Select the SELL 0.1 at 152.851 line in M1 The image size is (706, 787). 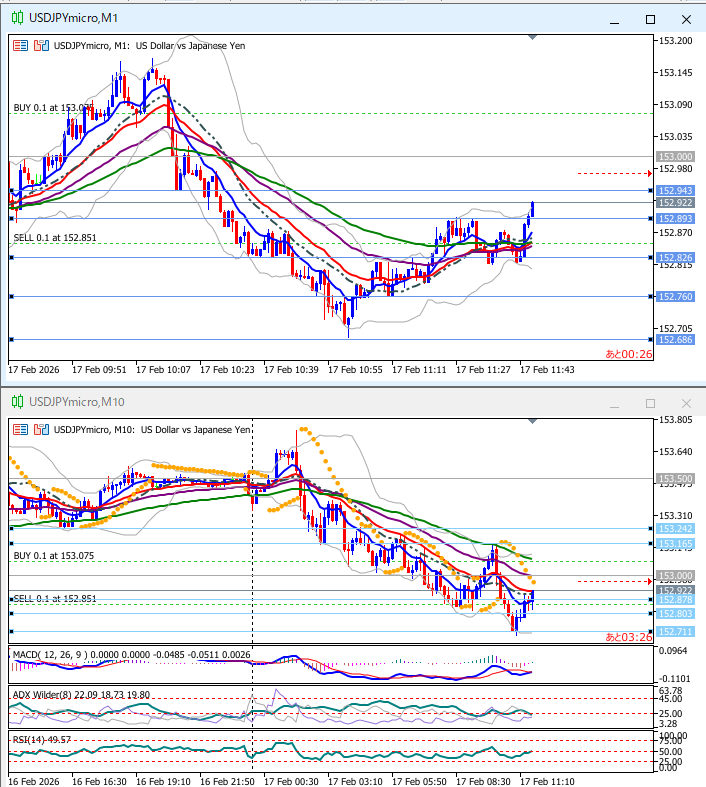tap(54, 237)
